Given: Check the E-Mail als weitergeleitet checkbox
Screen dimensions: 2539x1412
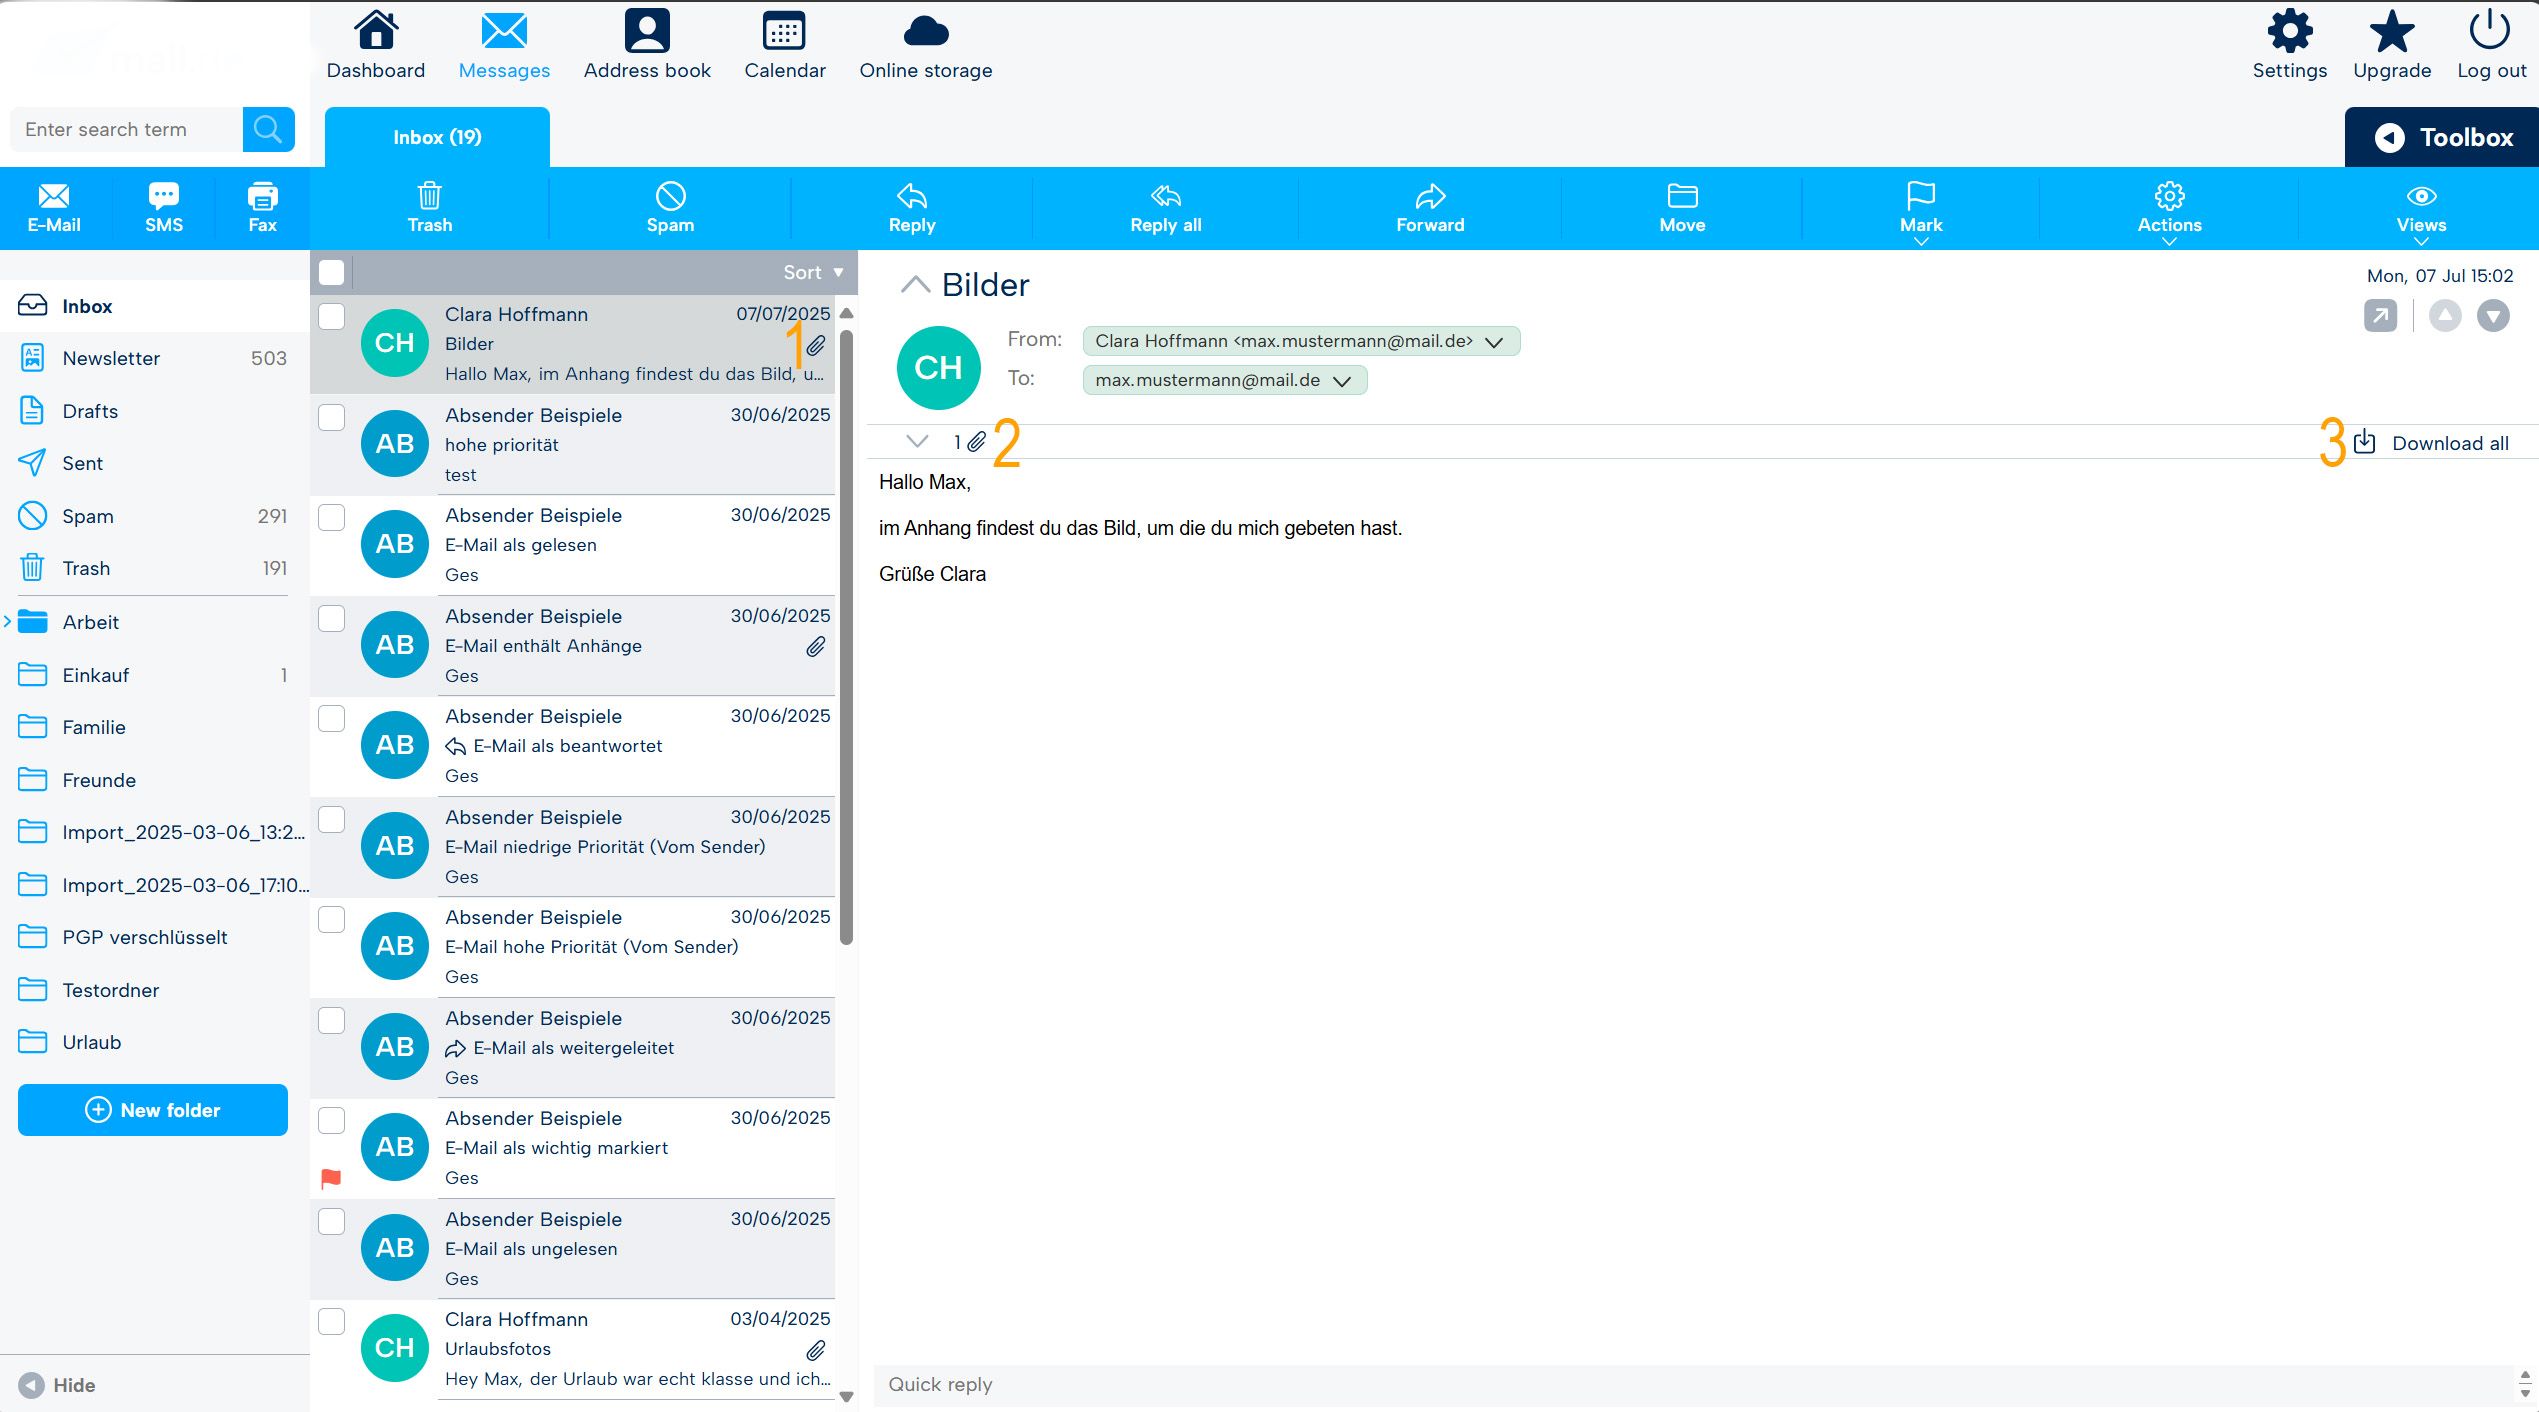Looking at the screenshot, I should (x=331, y=1020).
